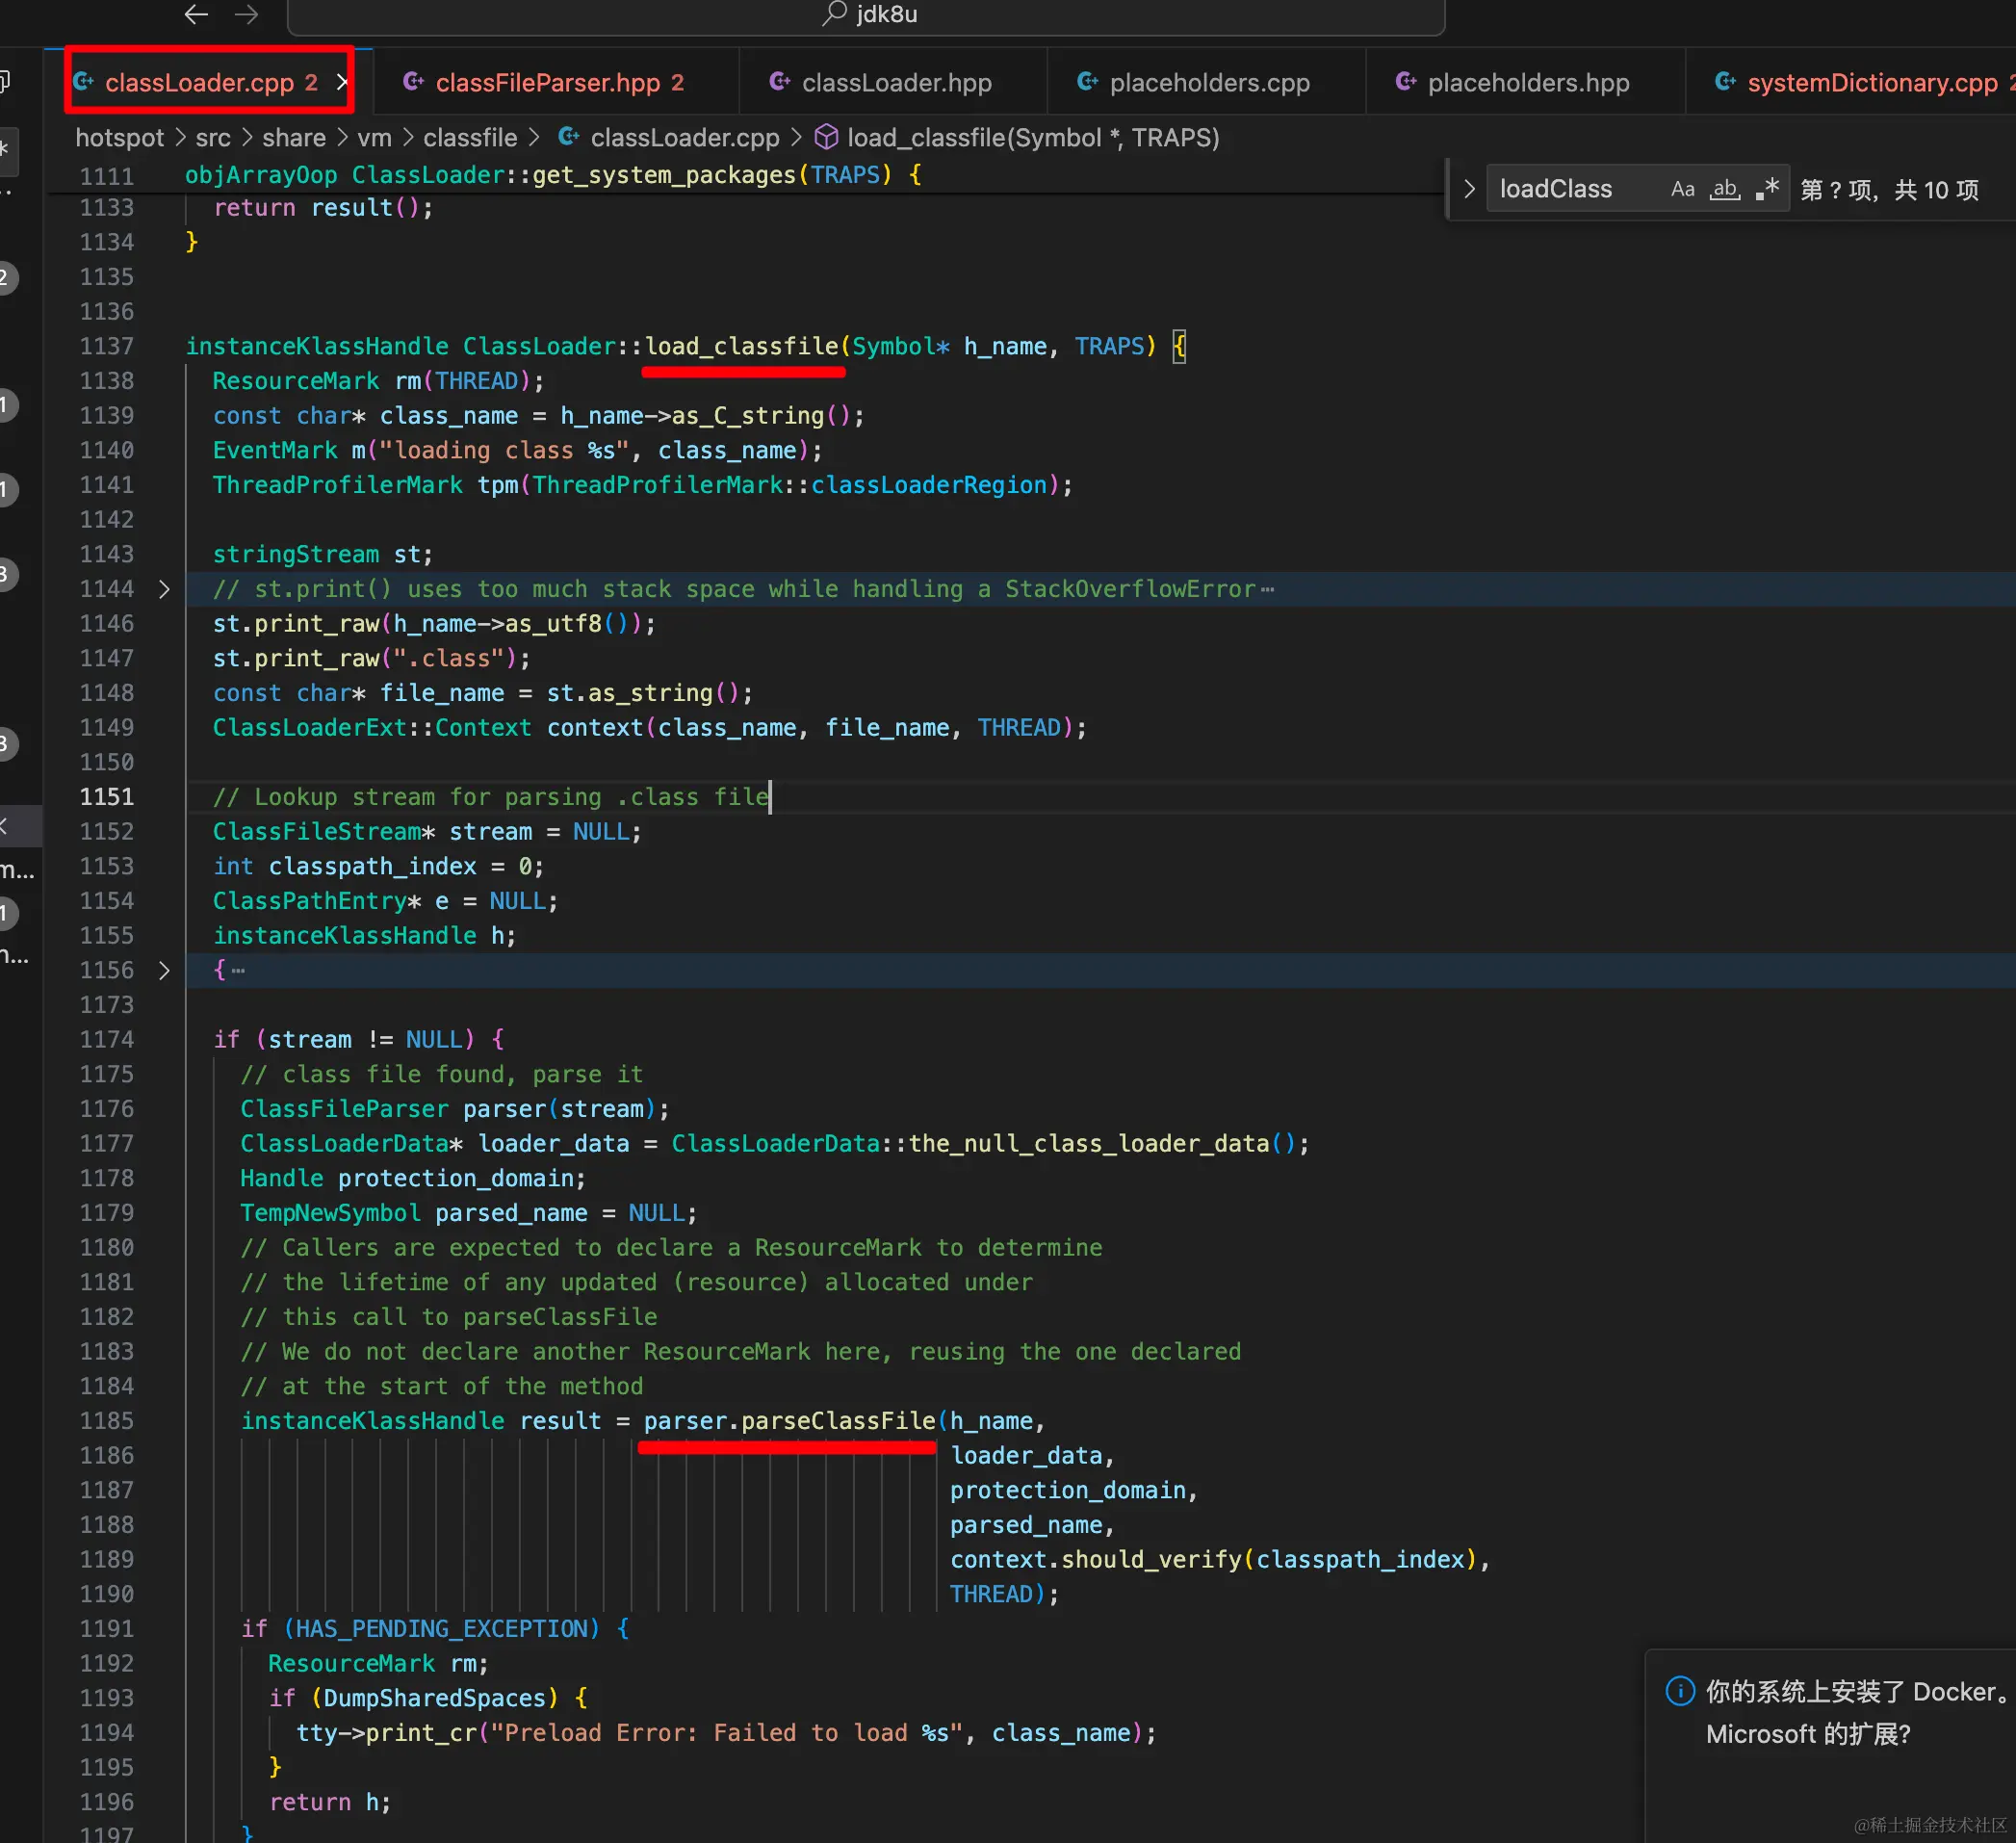
Task: Click the Docker notification info icon
Action: 1679,1690
